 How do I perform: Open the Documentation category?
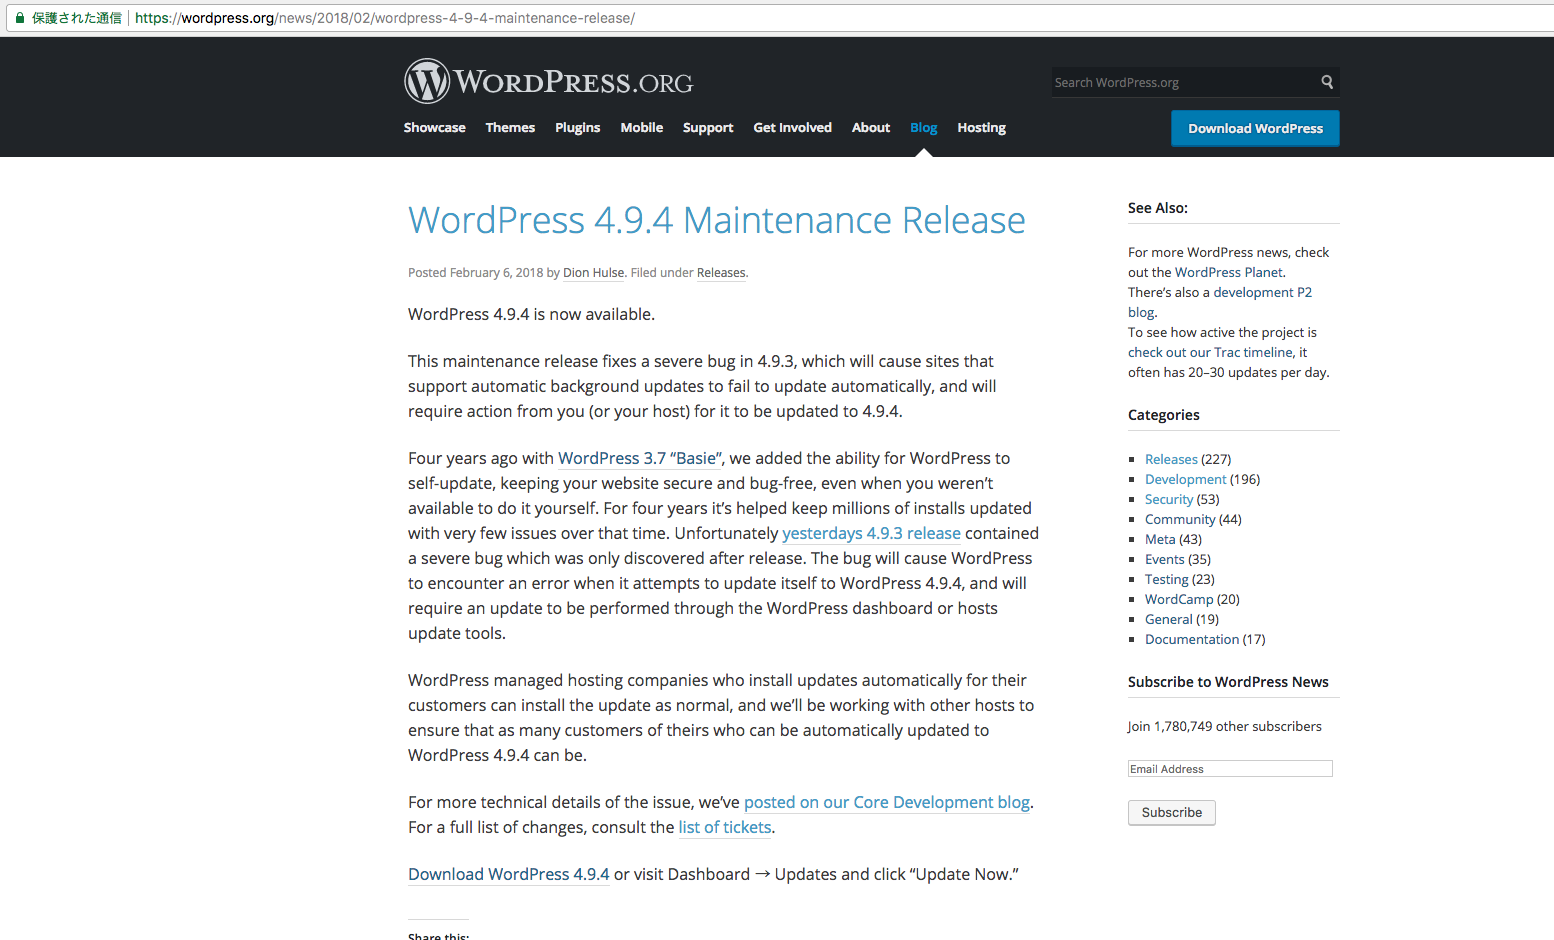tap(1192, 639)
